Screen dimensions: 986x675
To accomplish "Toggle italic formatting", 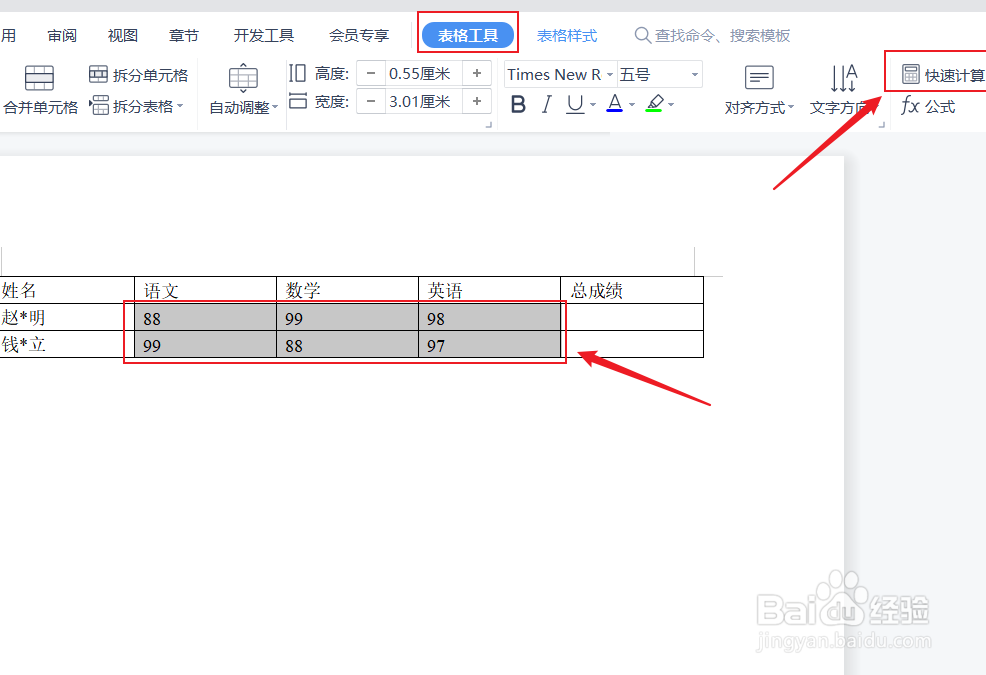I will point(545,103).
